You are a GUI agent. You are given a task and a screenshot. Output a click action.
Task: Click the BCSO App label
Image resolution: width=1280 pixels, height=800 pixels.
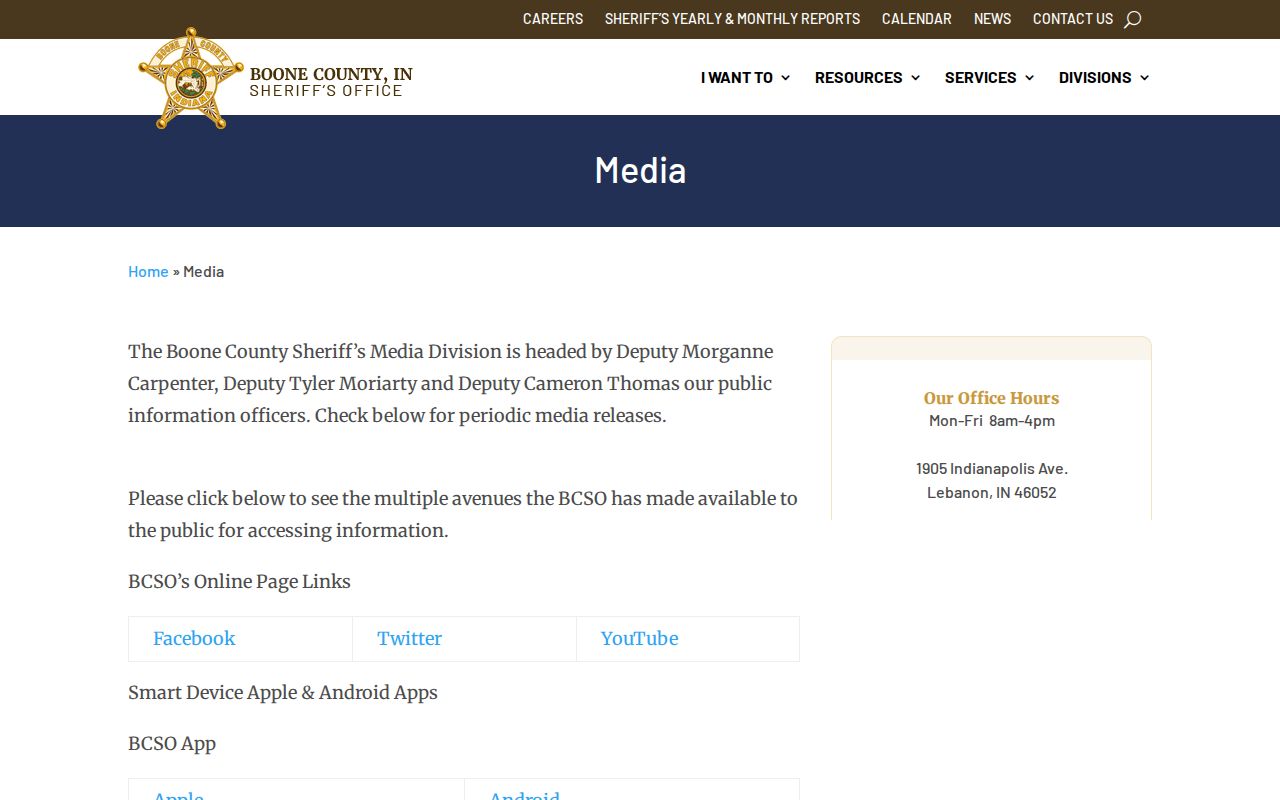click(x=172, y=744)
